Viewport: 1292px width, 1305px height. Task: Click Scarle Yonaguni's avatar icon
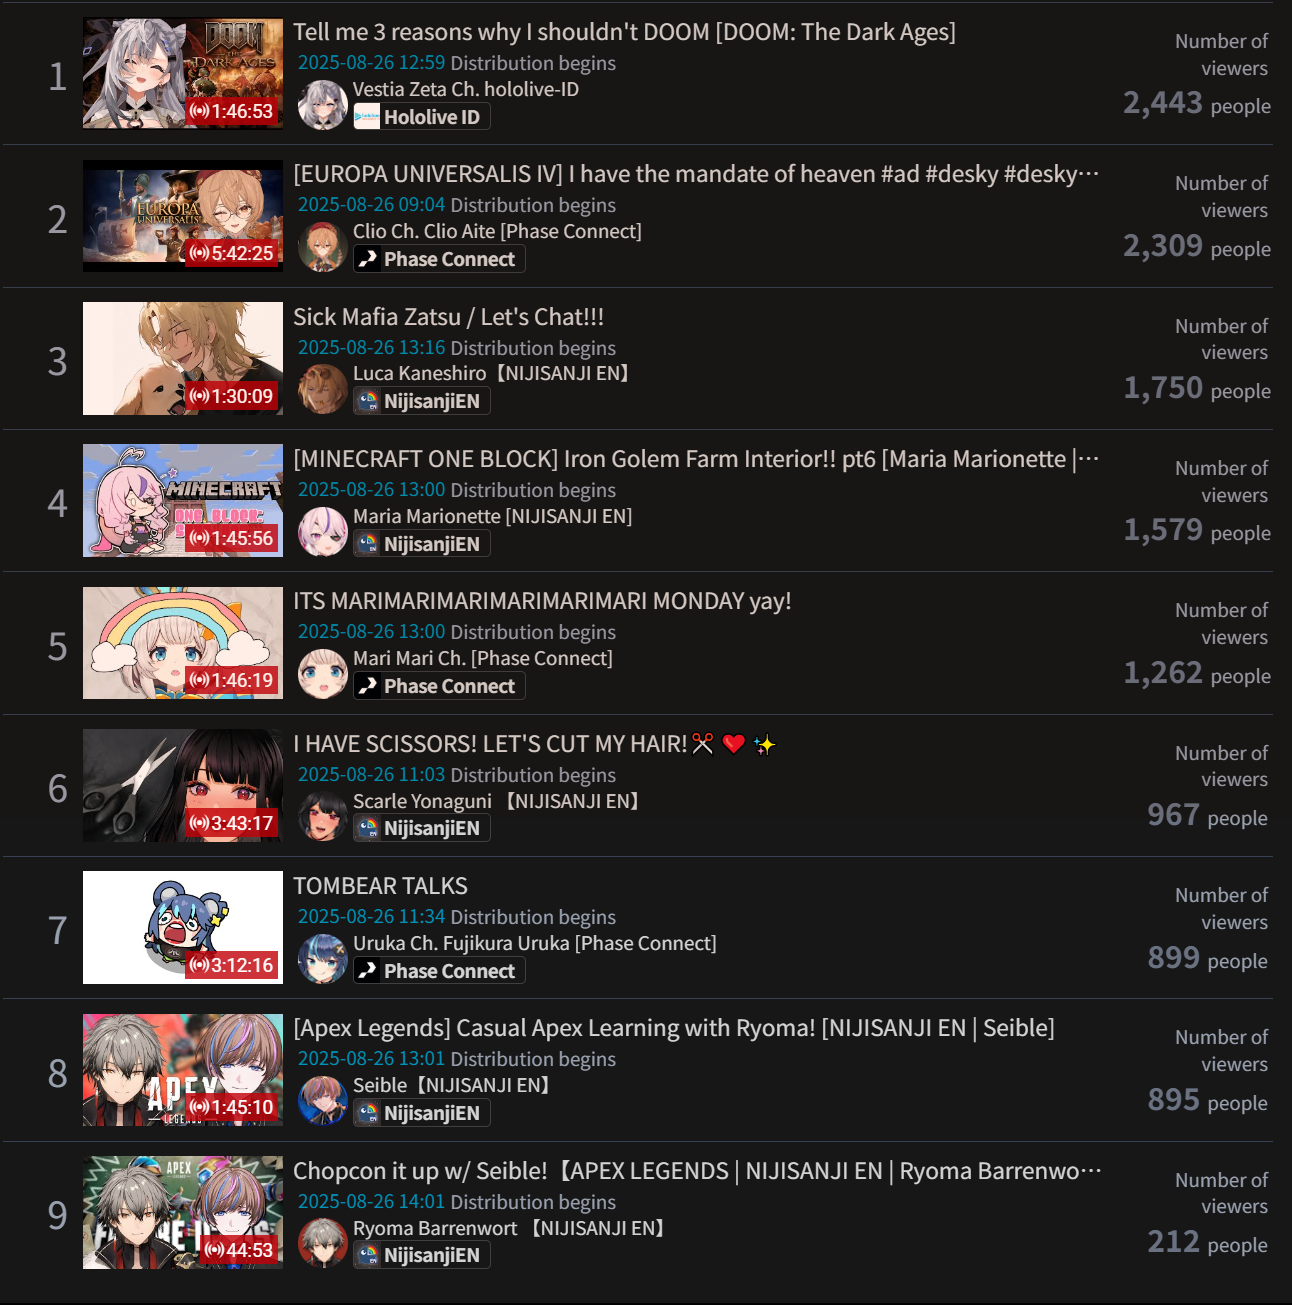pos(323,816)
